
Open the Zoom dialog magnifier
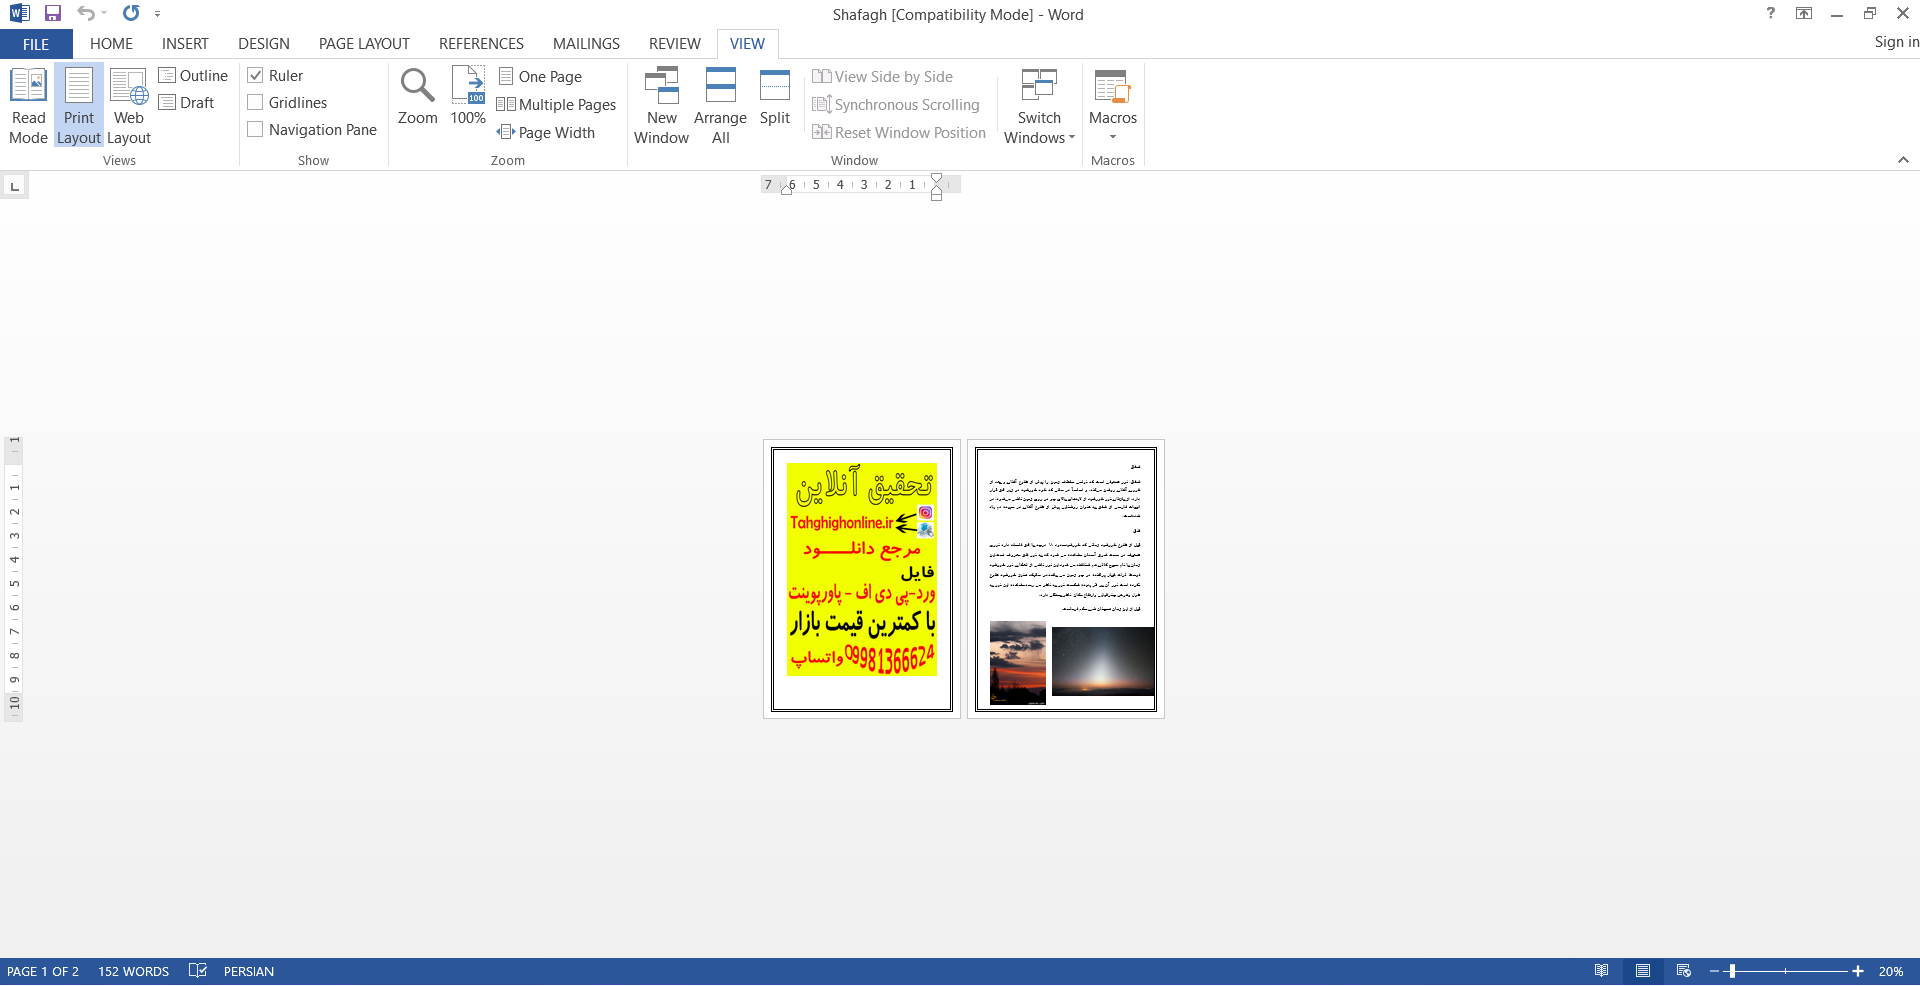tap(417, 97)
